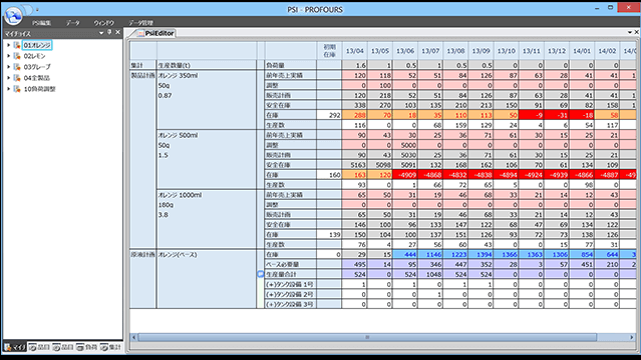Pin the マイチョイス panel

[x=109, y=32]
